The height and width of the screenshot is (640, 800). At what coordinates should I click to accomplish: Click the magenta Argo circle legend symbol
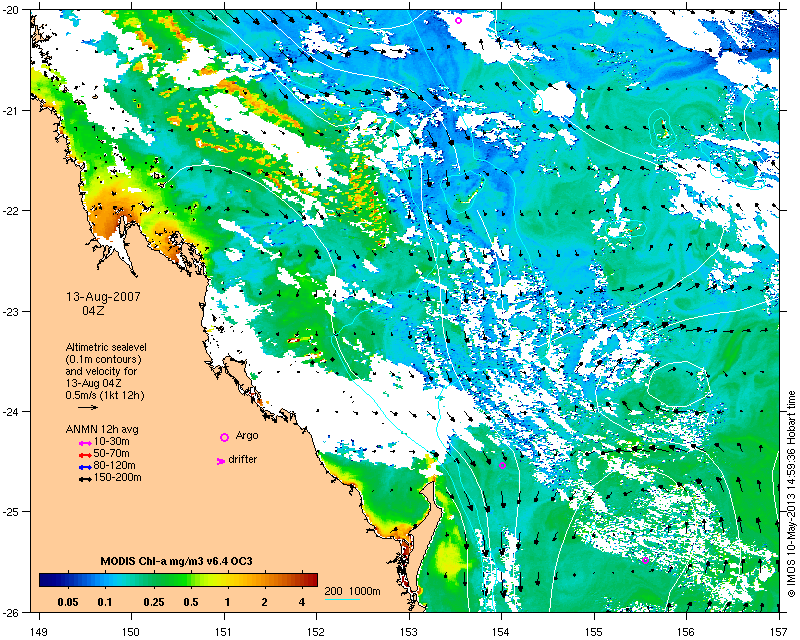224,437
